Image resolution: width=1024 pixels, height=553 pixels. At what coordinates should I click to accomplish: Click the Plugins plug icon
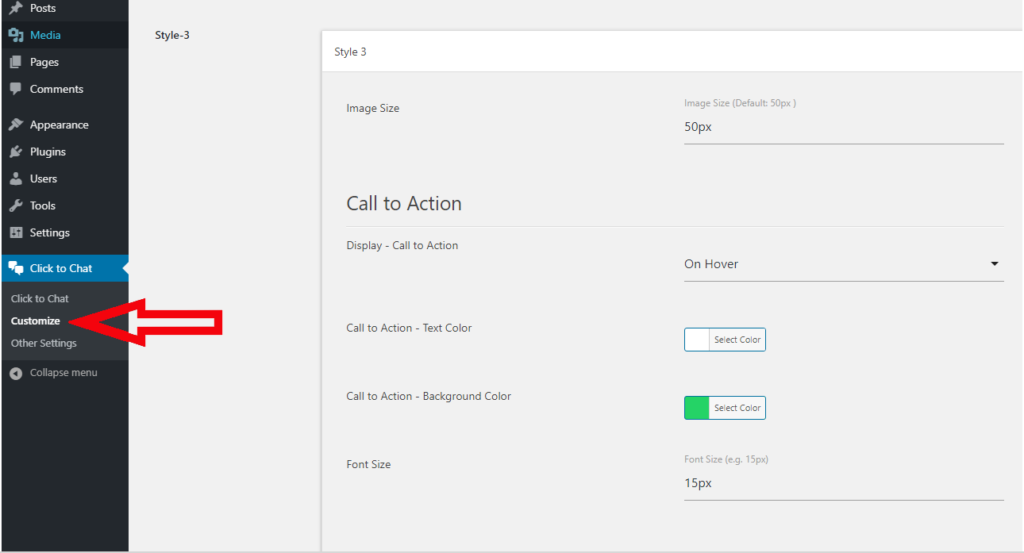tap(16, 151)
